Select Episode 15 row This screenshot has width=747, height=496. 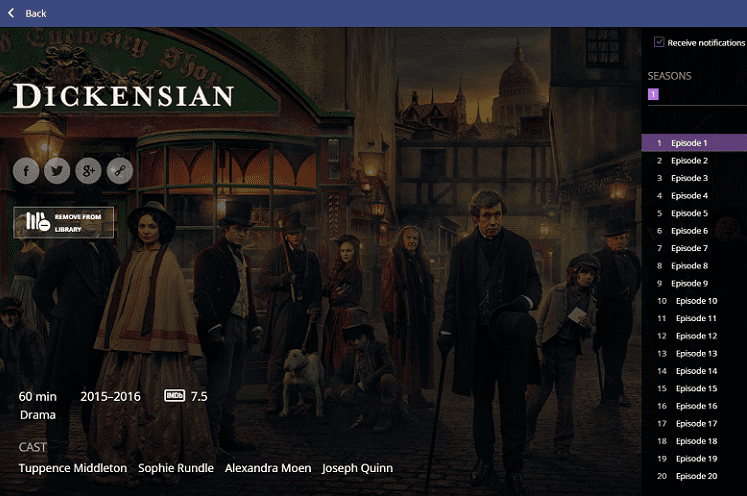[x=694, y=388]
